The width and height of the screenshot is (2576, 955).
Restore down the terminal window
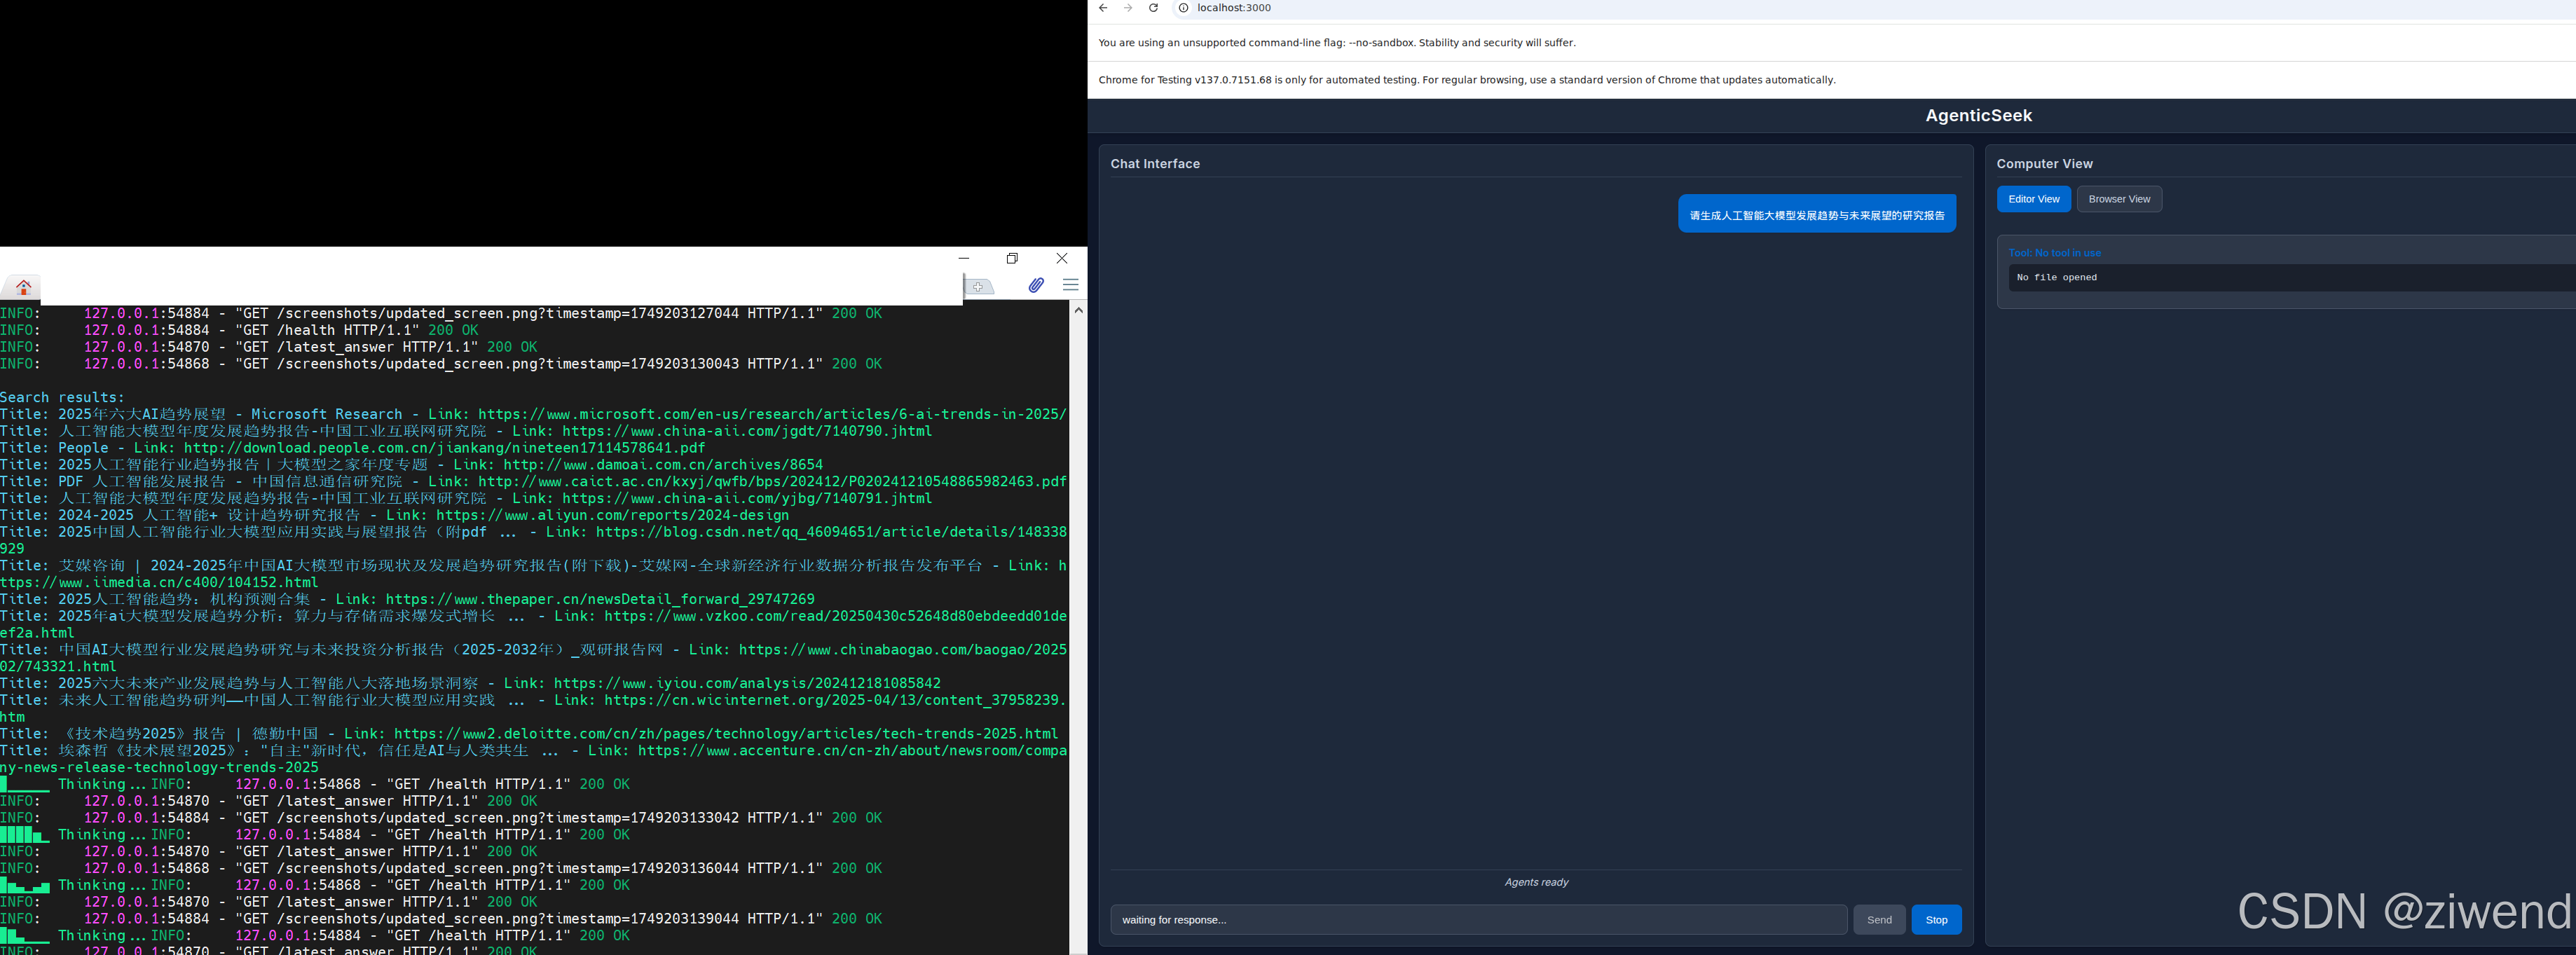click(1012, 258)
